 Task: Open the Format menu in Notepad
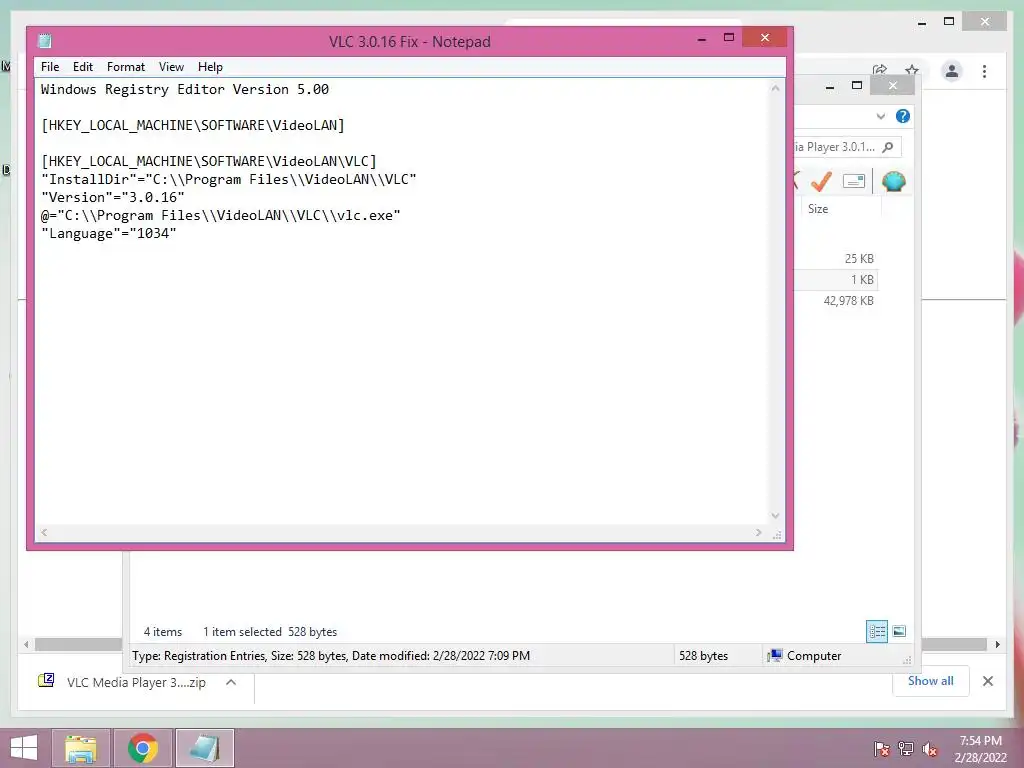tap(125, 67)
